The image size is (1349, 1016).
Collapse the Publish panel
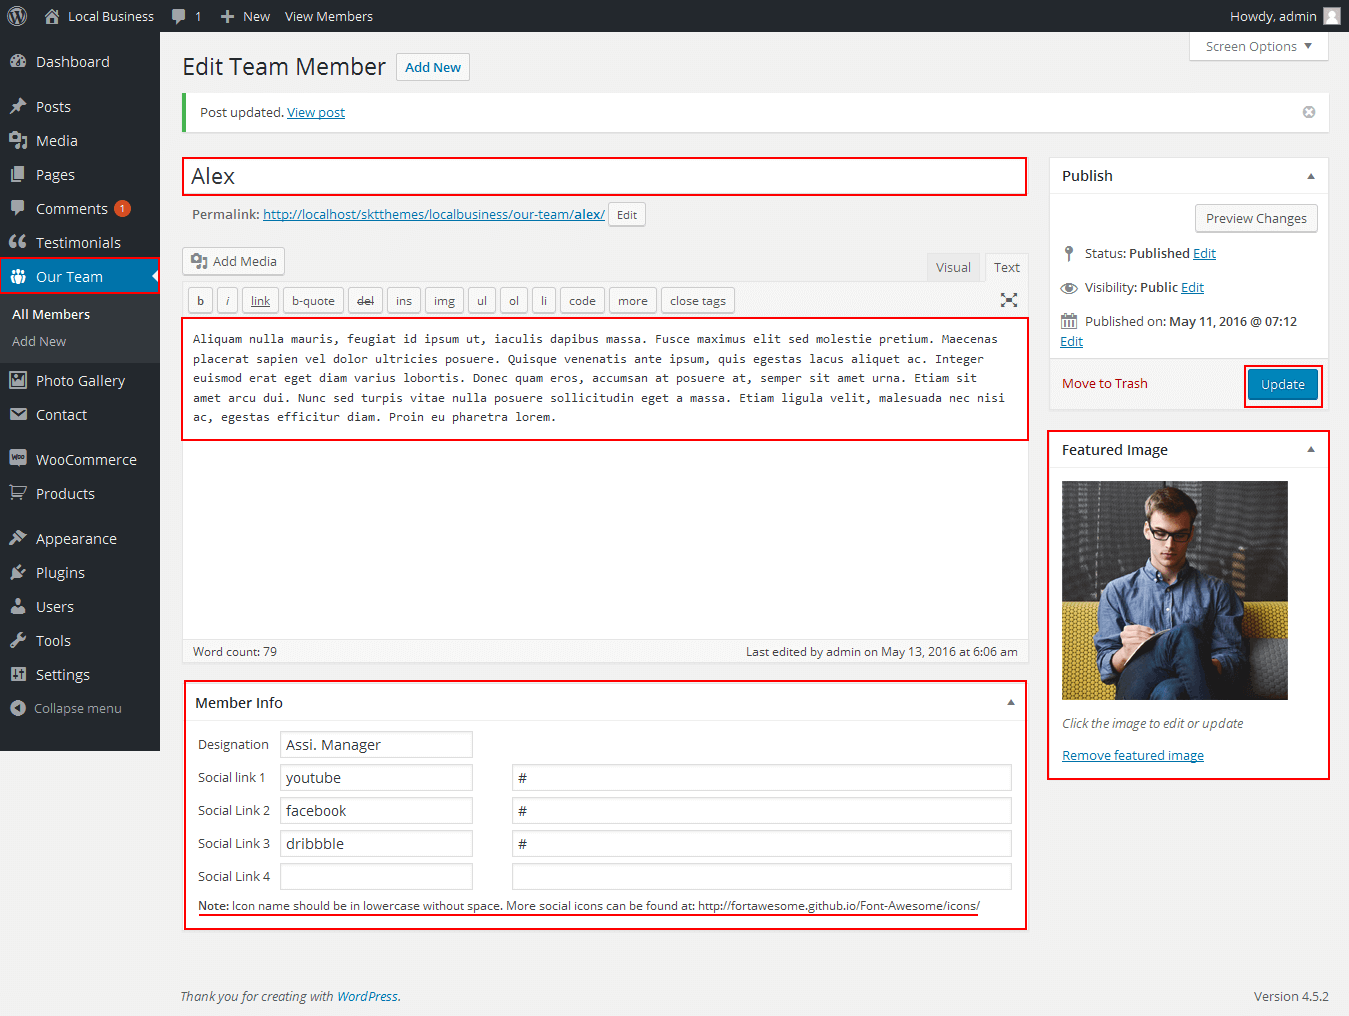(1310, 176)
